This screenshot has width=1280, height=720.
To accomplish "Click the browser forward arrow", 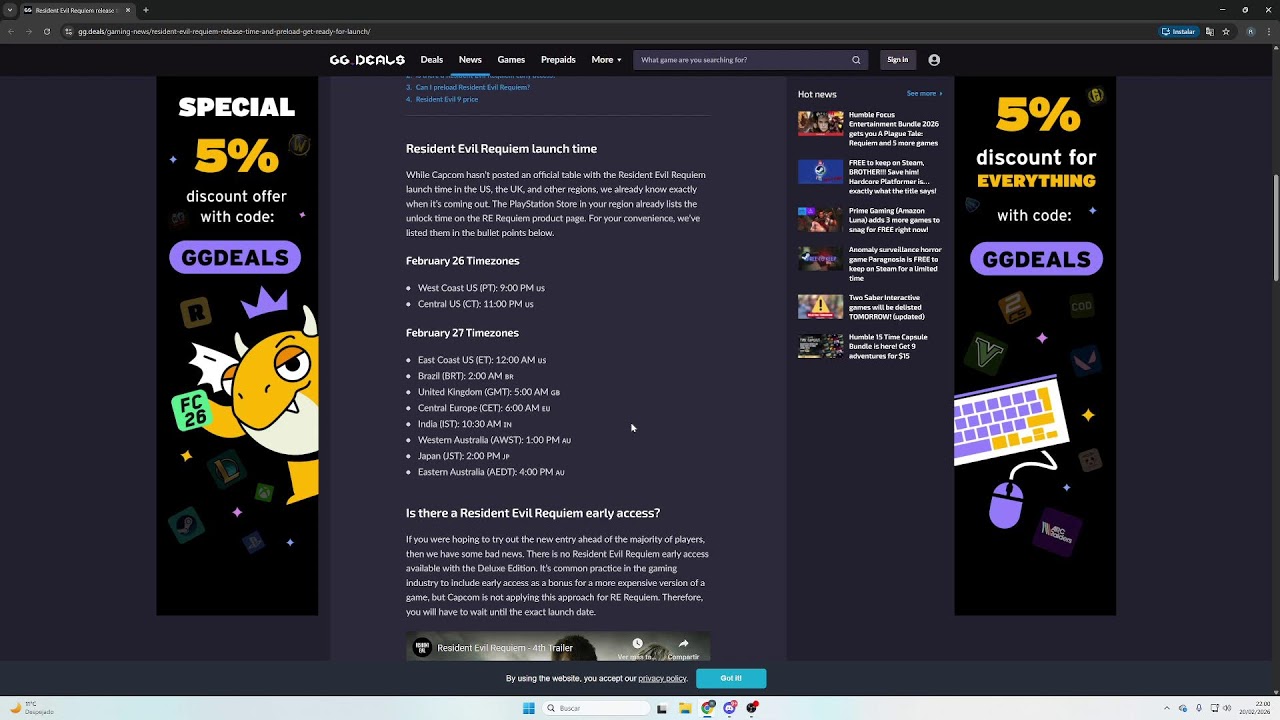I will pos(28,31).
